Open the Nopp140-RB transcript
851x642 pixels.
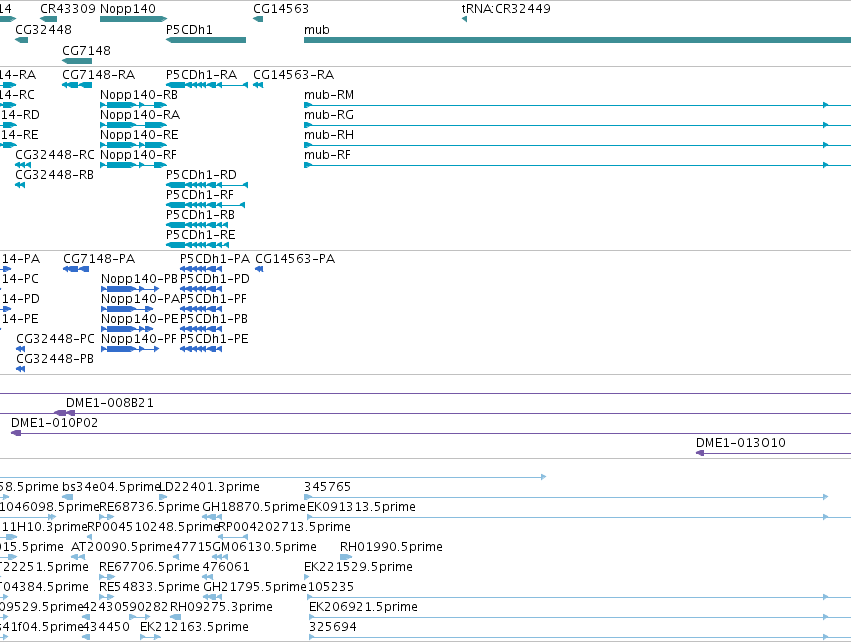pos(139,95)
